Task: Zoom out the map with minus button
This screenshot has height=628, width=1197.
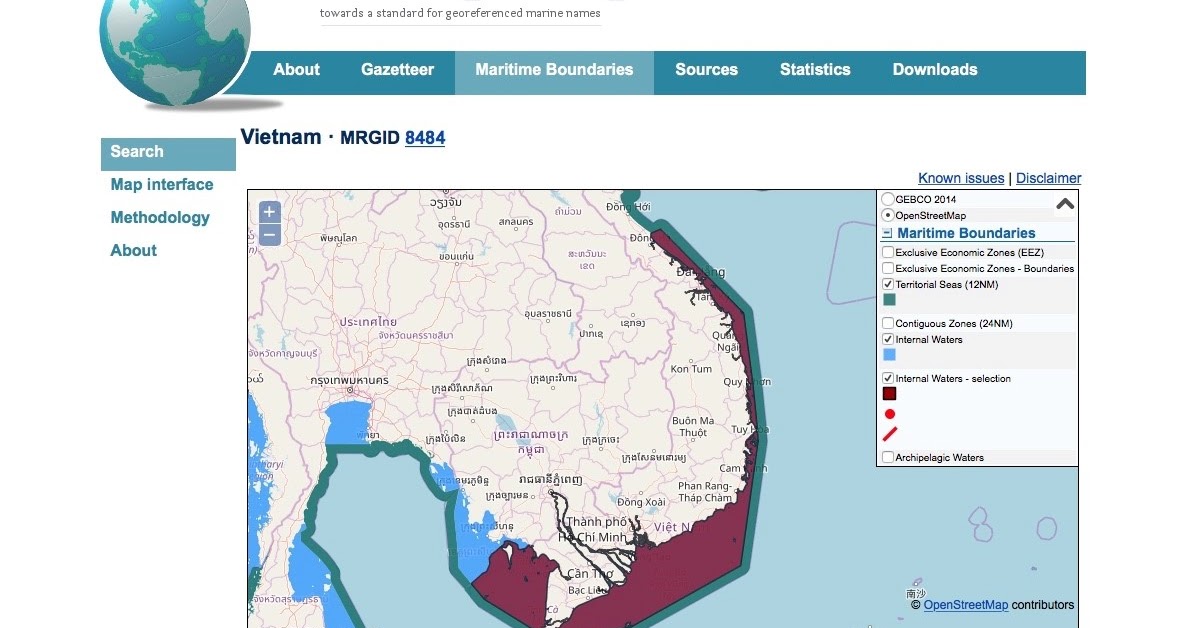Action: (x=269, y=234)
